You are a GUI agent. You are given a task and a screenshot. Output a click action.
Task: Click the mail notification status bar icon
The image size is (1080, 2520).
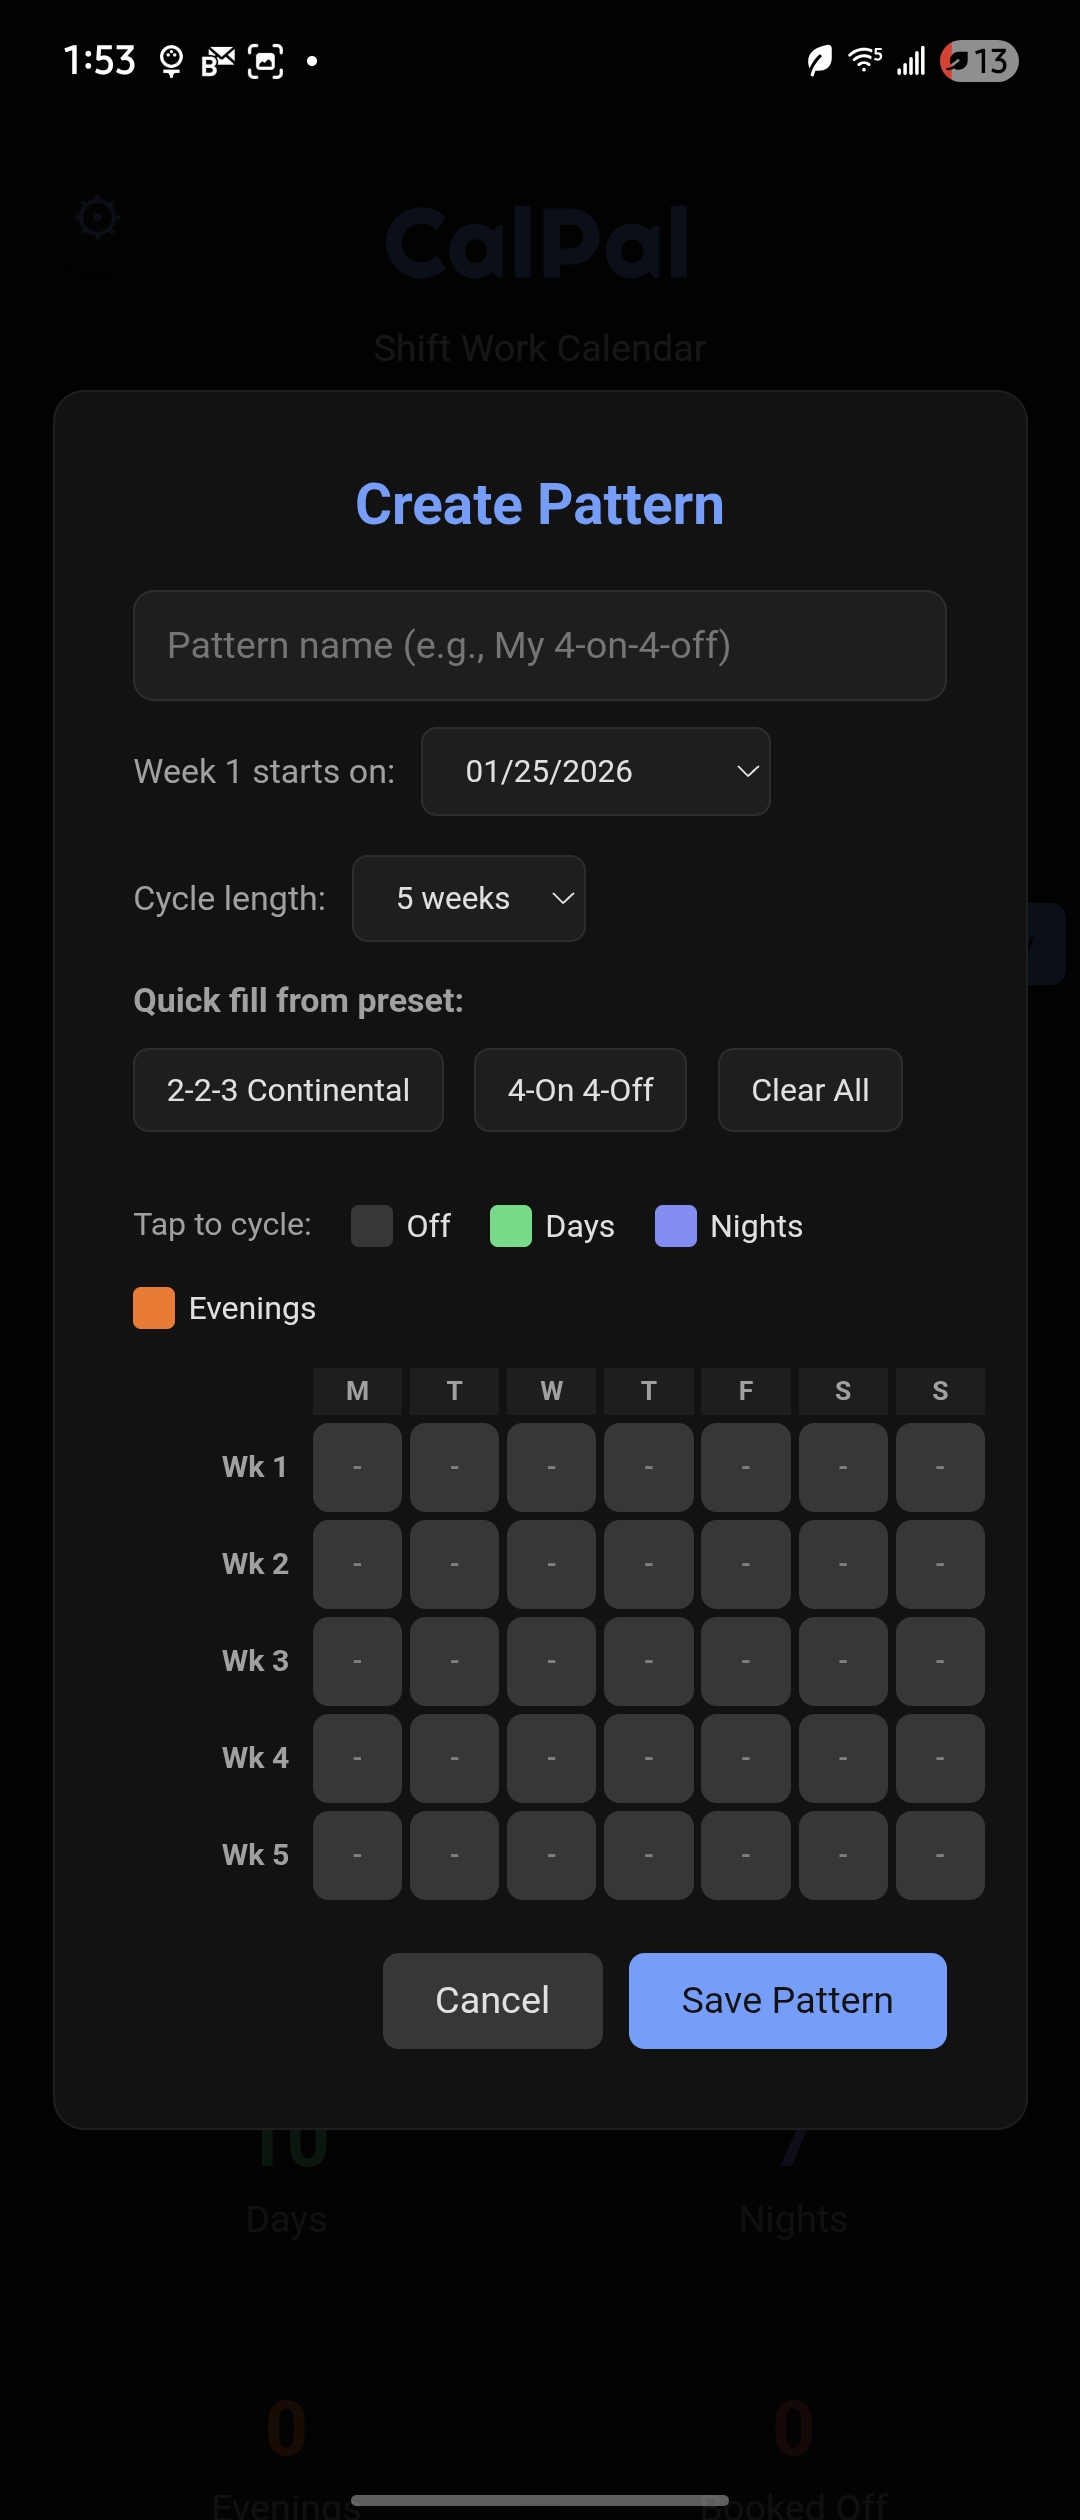(x=217, y=62)
